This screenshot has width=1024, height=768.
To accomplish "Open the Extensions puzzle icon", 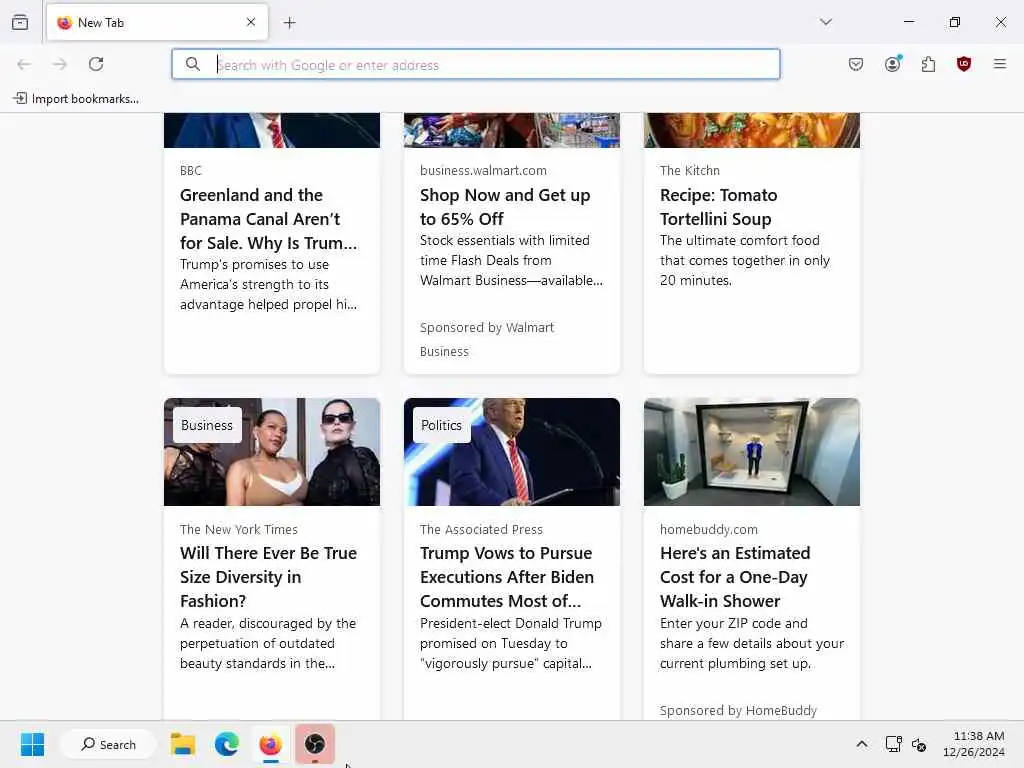I will point(928,64).
